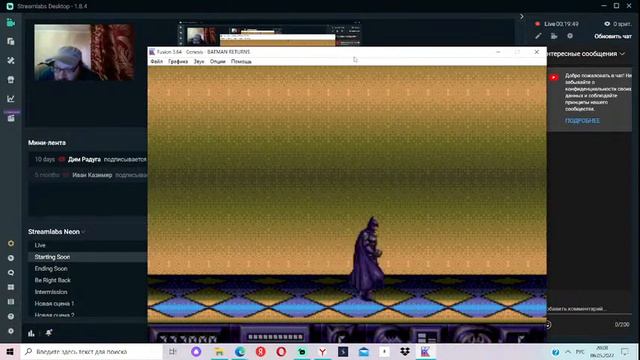Click the YouTube icon in the chat welcome message
The width and height of the screenshot is (640, 360).
coord(554,78)
